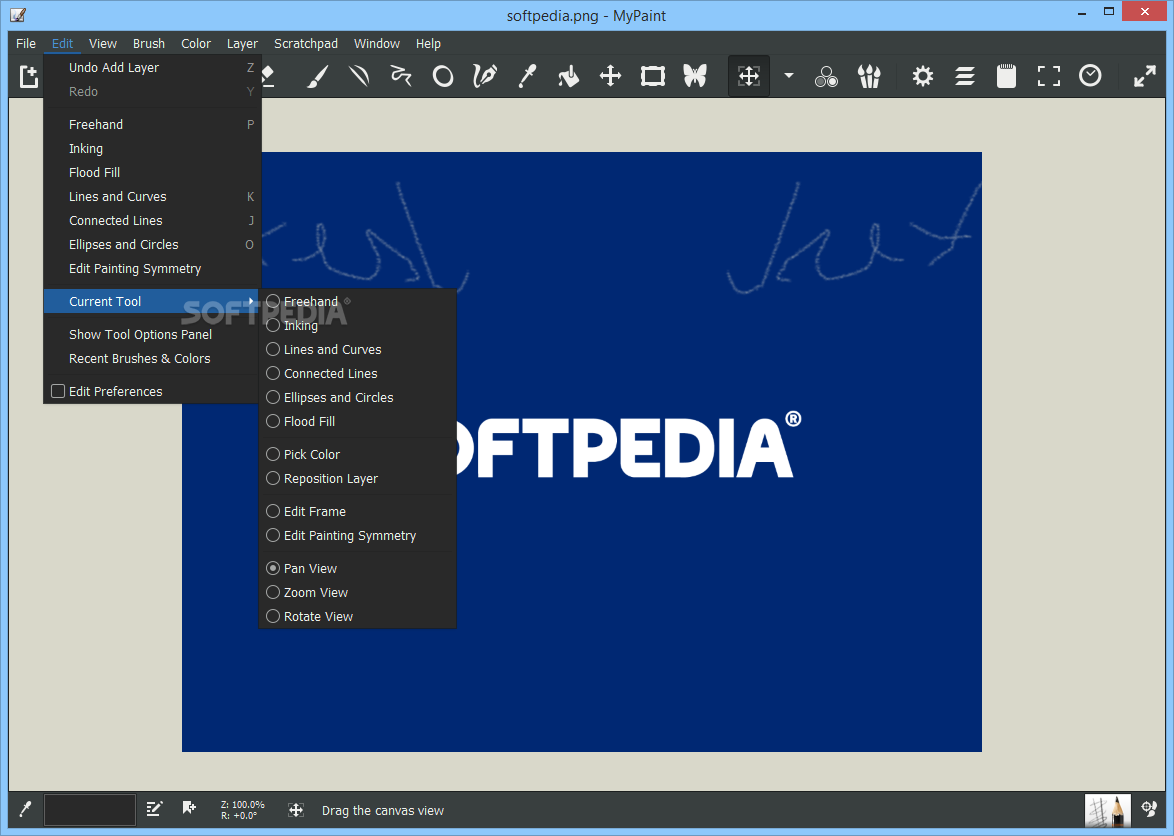Open the View menu

103,43
